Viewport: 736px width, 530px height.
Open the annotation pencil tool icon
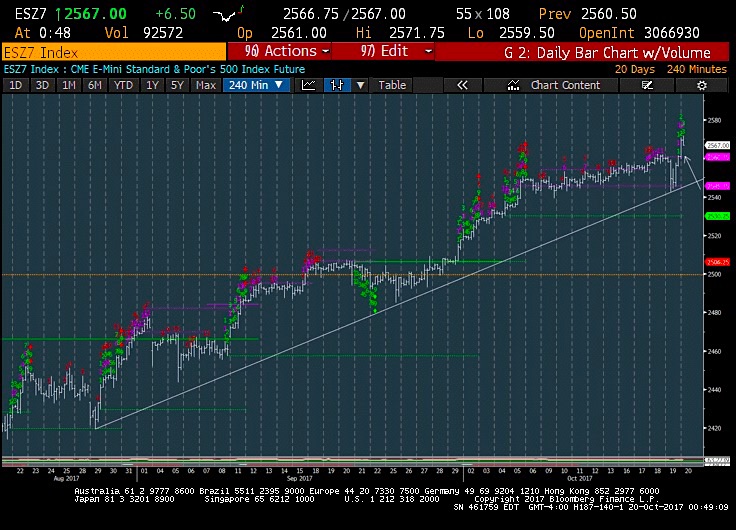tap(647, 85)
